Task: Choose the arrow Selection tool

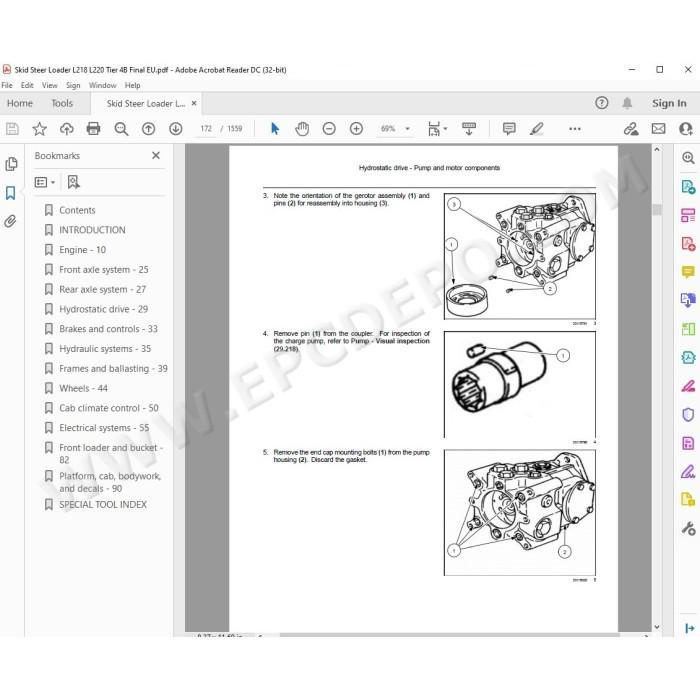Action: pos(275,129)
